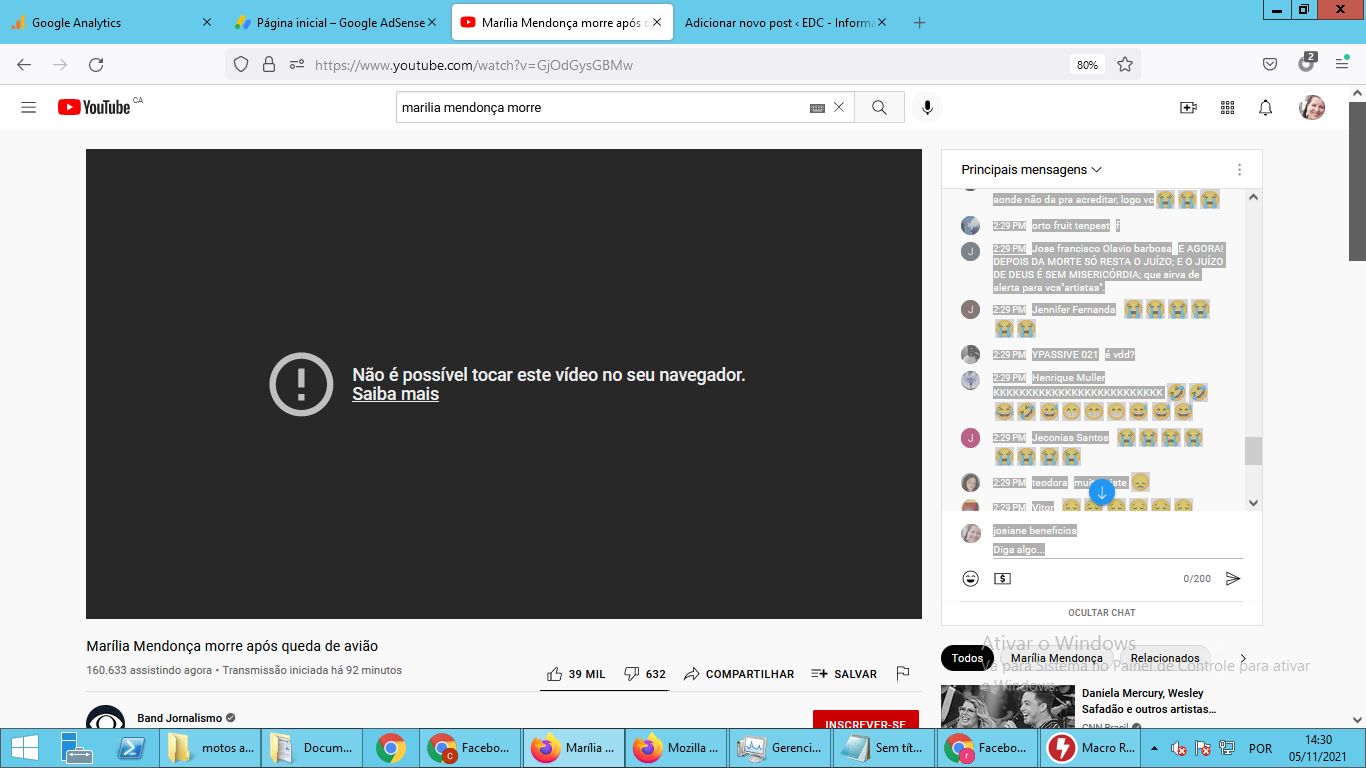Select the Marília Mendonça filter chip

click(x=1056, y=658)
